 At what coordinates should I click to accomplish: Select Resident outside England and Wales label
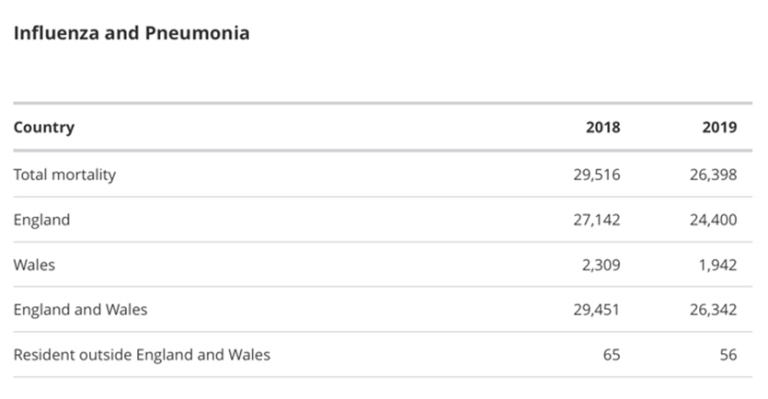142,355
